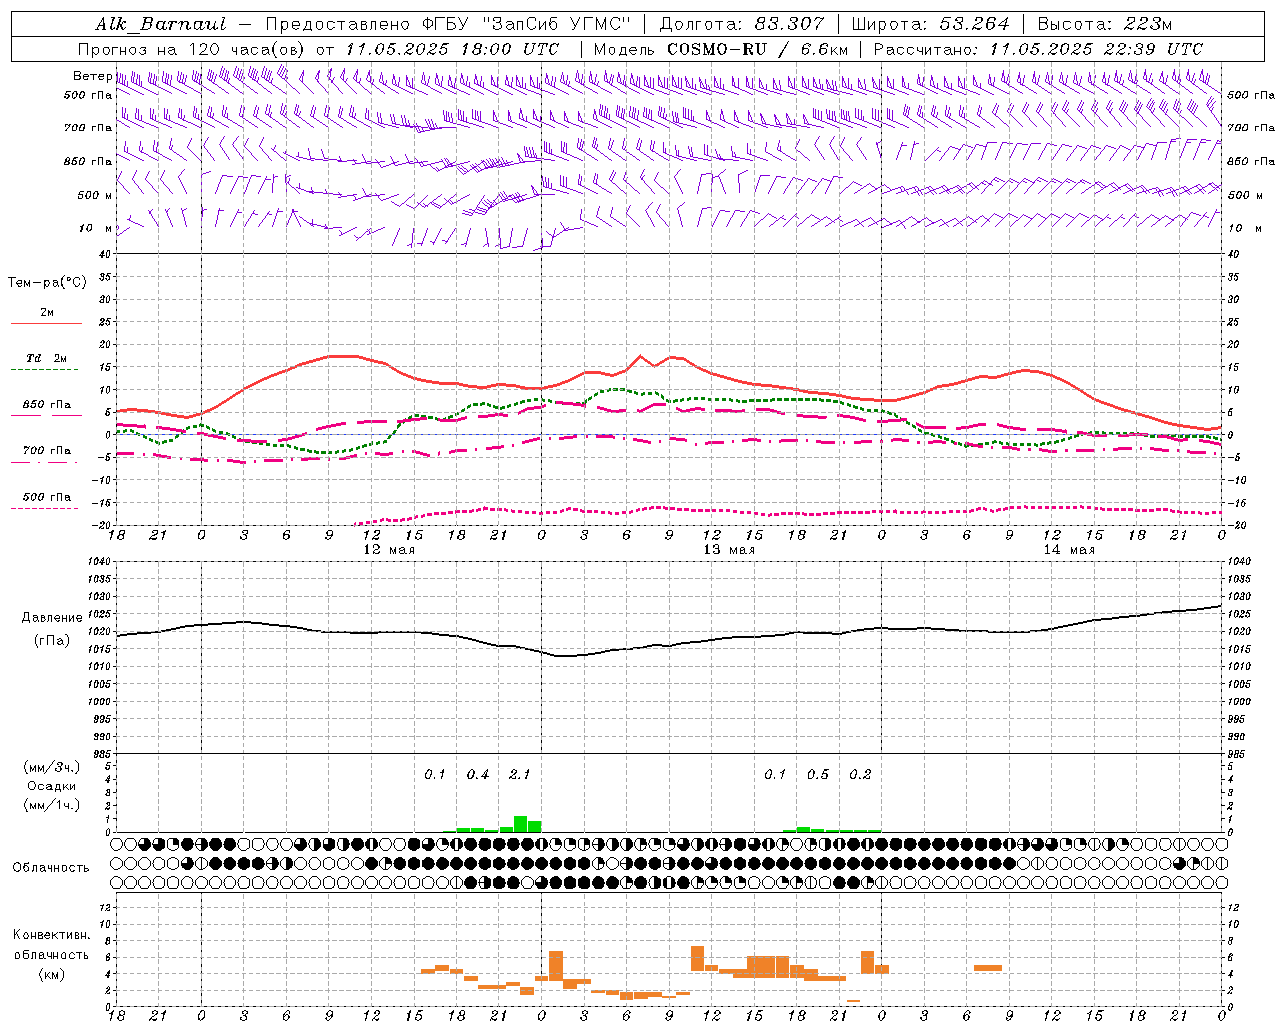This screenshot has width=1280, height=1024.
Task: Click the 'Давление' pressure panel label
Action: click(x=52, y=618)
